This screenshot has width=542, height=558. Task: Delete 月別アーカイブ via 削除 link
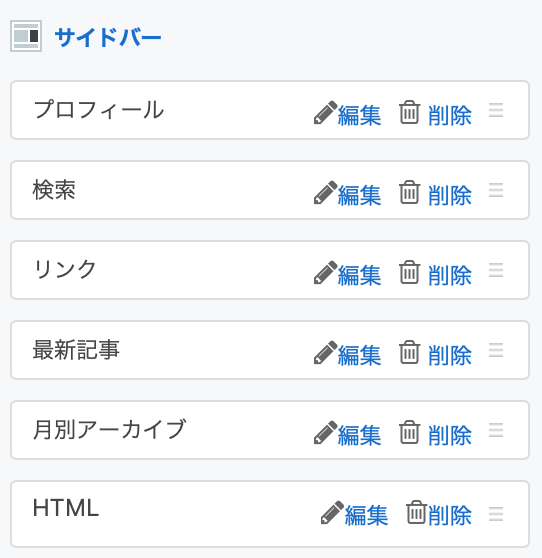450,435
